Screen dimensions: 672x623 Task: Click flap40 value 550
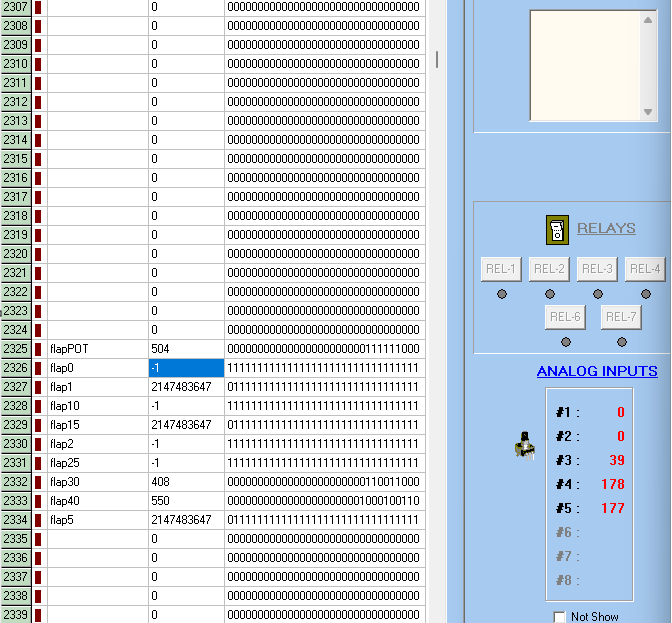160,501
